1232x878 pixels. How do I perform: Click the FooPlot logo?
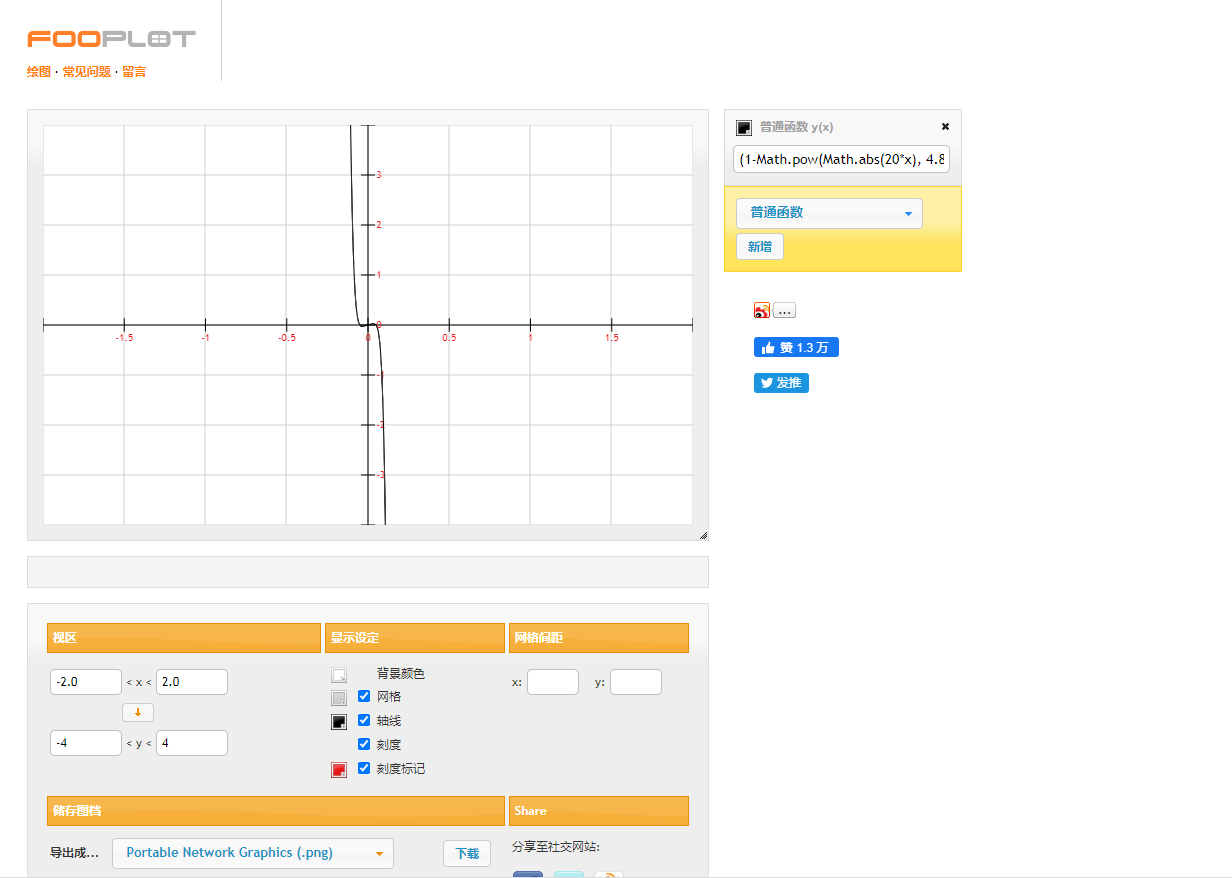tap(111, 39)
